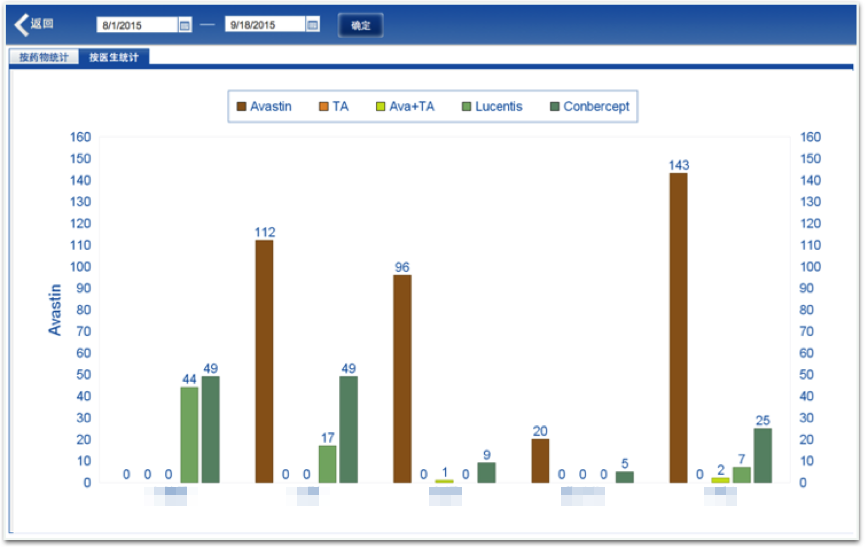Click the Avastin bar labeled 20
Screen dimensions: 865x547
[x=540, y=460]
